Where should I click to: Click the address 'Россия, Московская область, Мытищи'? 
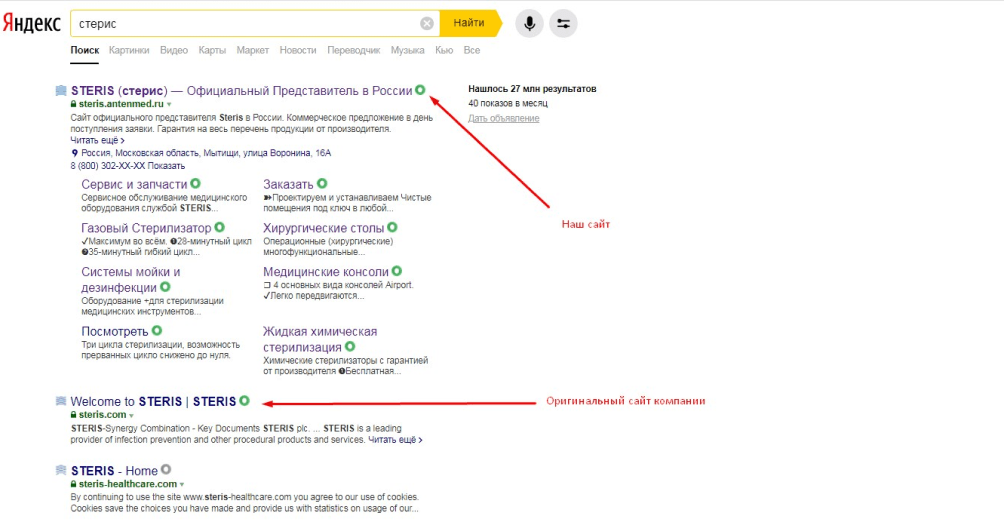point(206,153)
